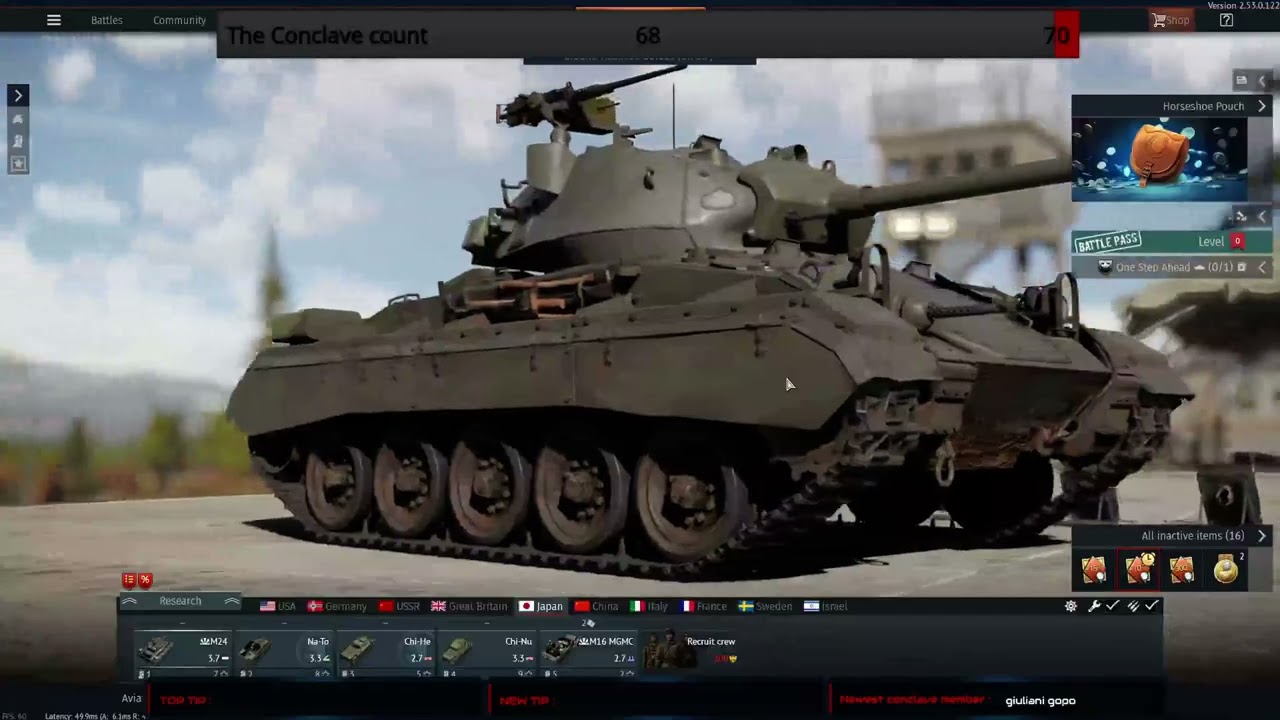Toggle the automatic repair checkbox
The height and width of the screenshot is (720, 1280).
point(1112,606)
